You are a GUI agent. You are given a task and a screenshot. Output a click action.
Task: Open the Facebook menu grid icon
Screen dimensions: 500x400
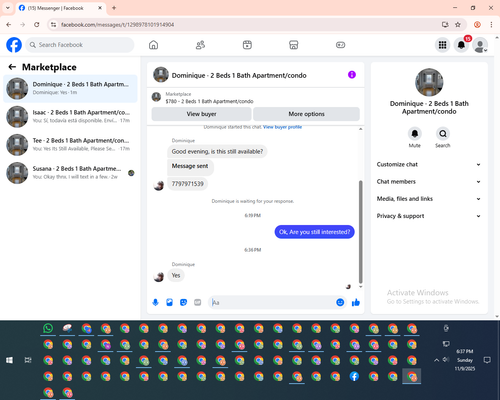pos(442,45)
